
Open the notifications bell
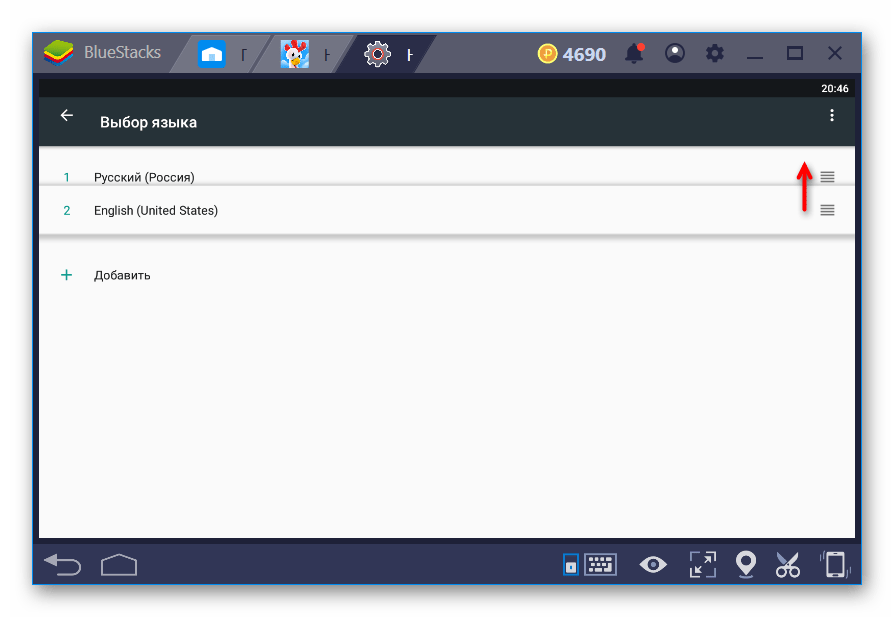pos(635,54)
